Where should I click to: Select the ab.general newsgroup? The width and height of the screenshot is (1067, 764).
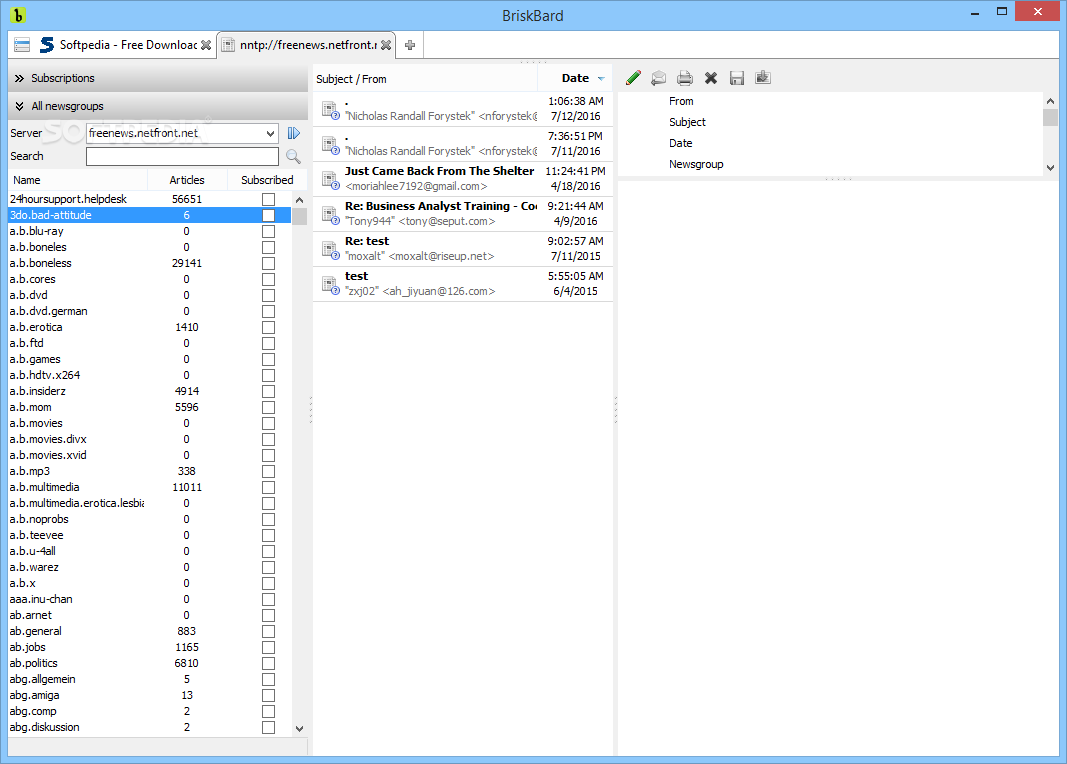[150, 631]
